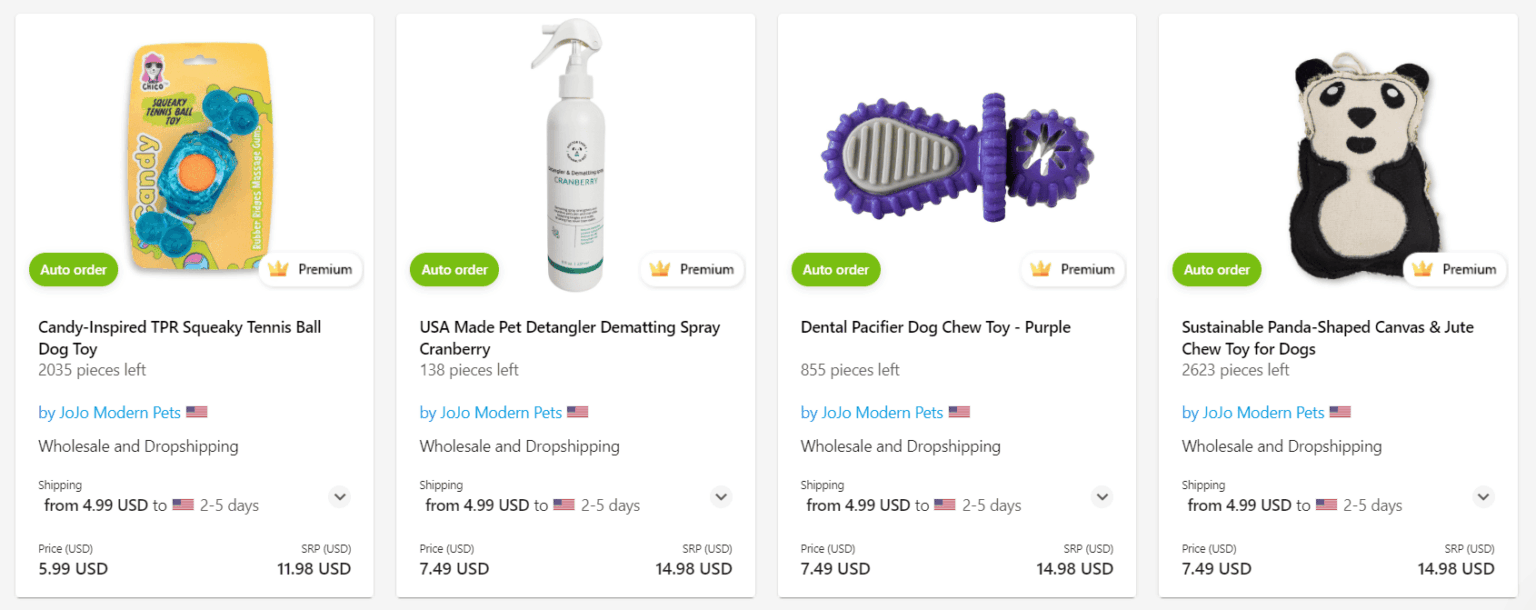Open the JoJo Modern Pets link on the first card

pyautogui.click(x=110, y=412)
